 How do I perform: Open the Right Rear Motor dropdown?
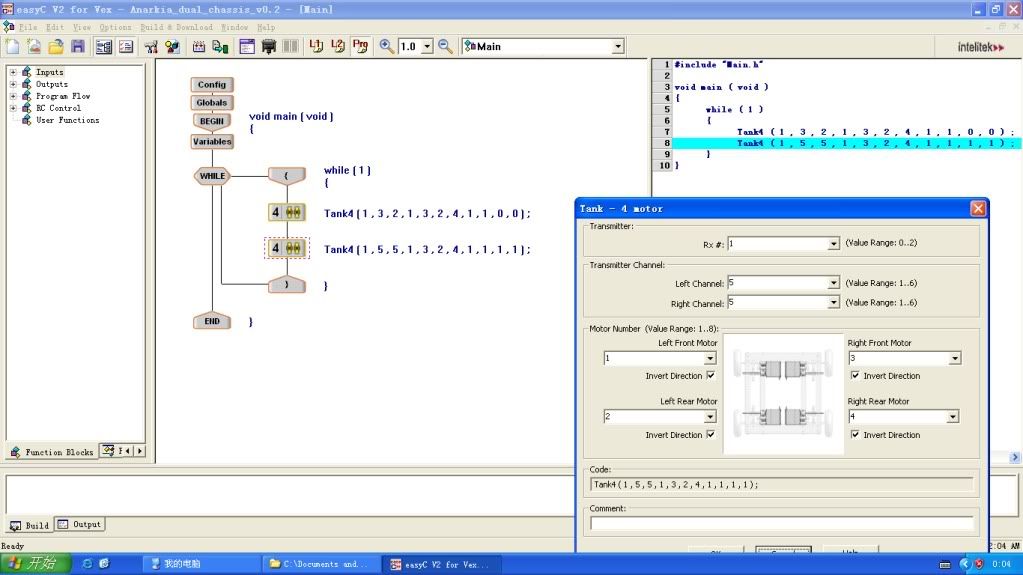[953, 416]
